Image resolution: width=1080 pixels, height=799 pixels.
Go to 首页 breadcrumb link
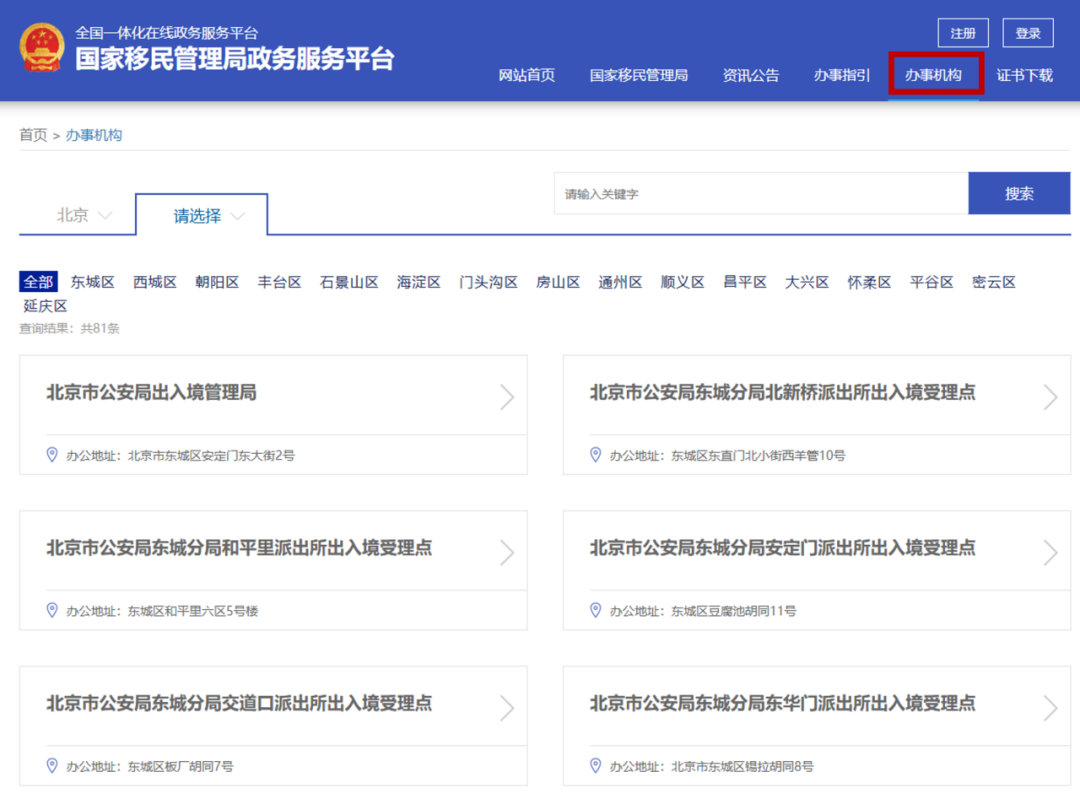click(33, 135)
